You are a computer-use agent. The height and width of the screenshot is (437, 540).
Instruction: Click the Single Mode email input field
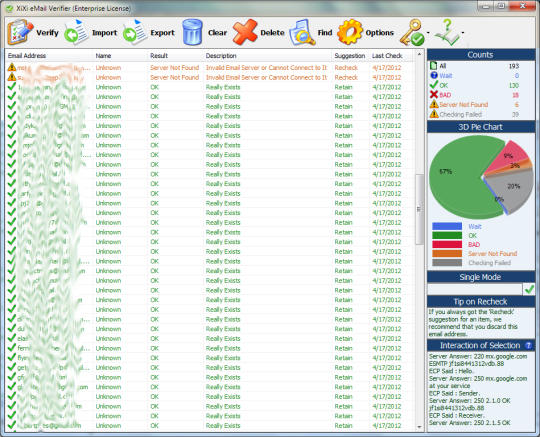(x=475, y=289)
